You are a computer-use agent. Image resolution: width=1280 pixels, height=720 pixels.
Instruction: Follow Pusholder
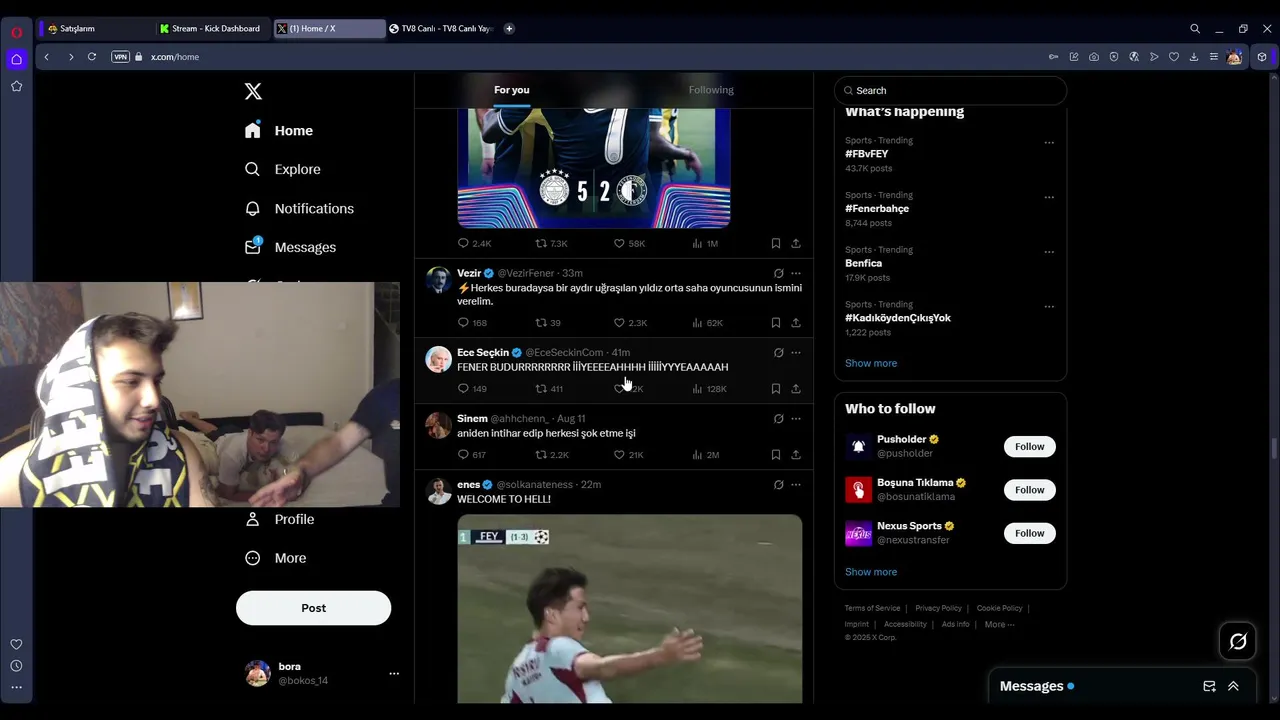coord(1029,447)
